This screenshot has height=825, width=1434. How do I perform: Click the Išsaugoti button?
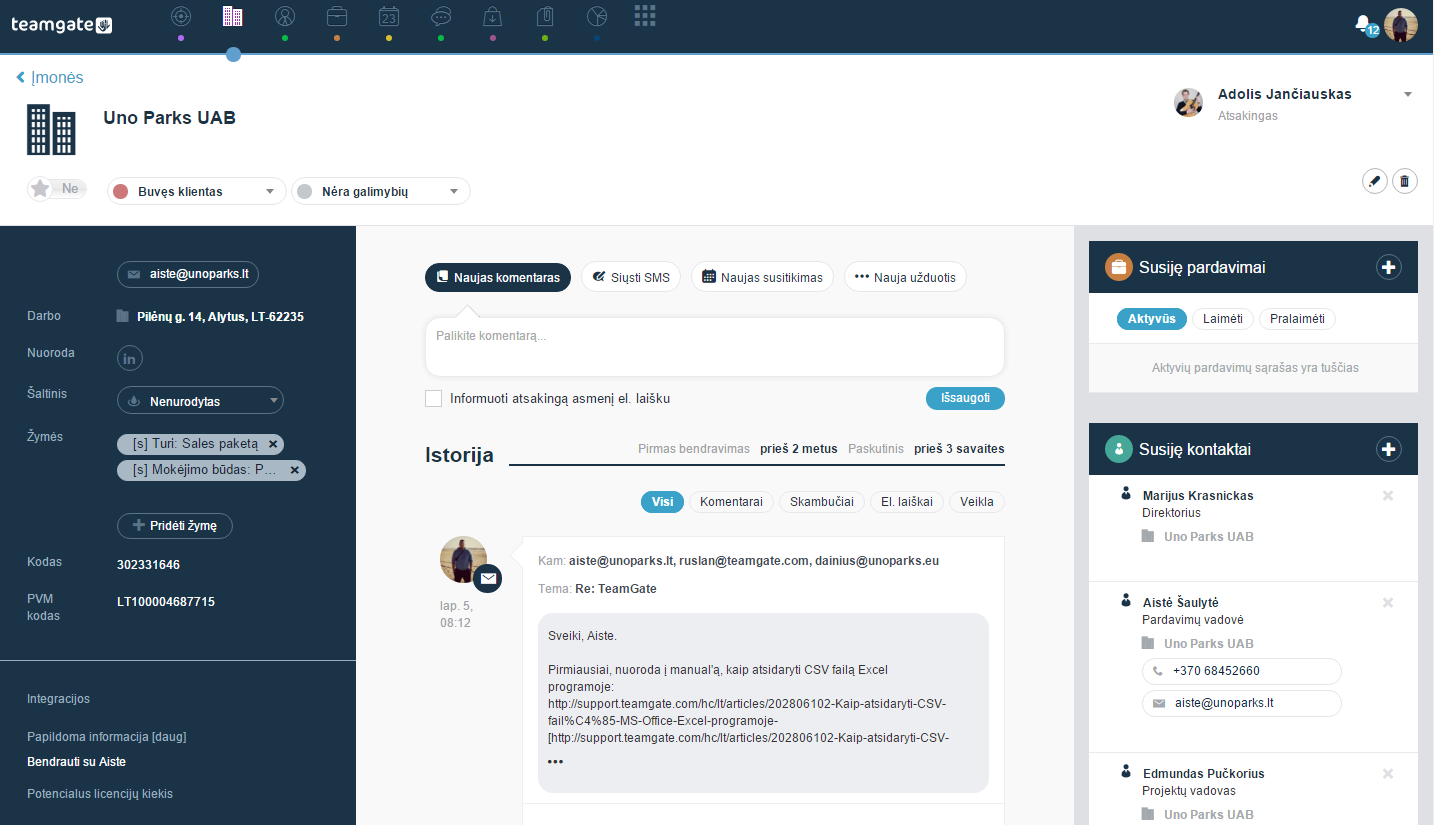click(965, 398)
